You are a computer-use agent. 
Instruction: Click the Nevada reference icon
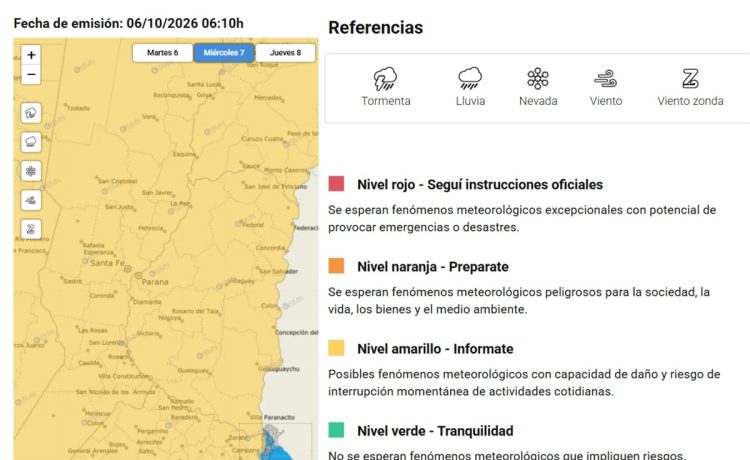(x=538, y=78)
